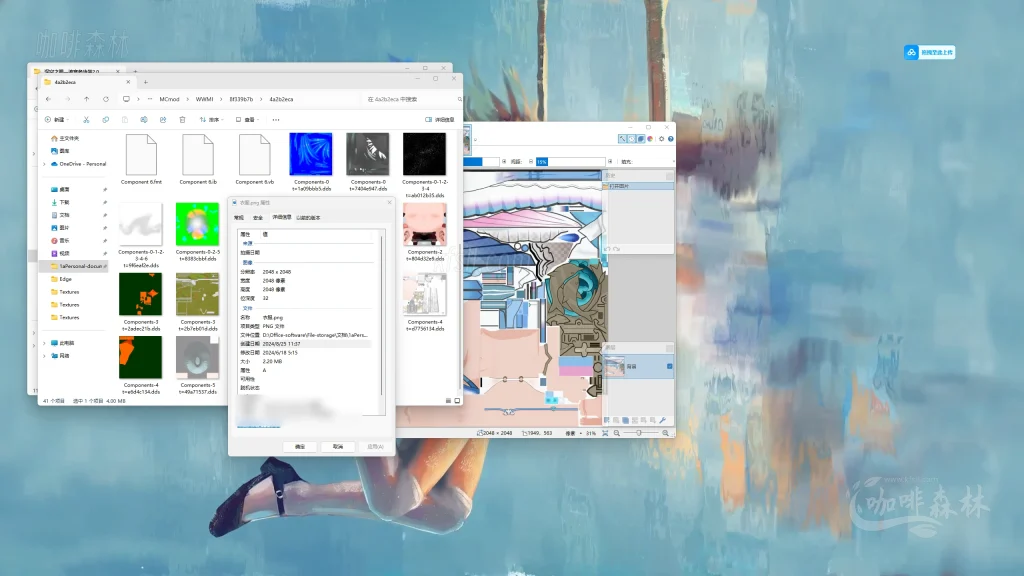Viewport: 1024px width, 576px height.
Task: Open 以前的版本 tab in properties dialog
Action: (308, 217)
